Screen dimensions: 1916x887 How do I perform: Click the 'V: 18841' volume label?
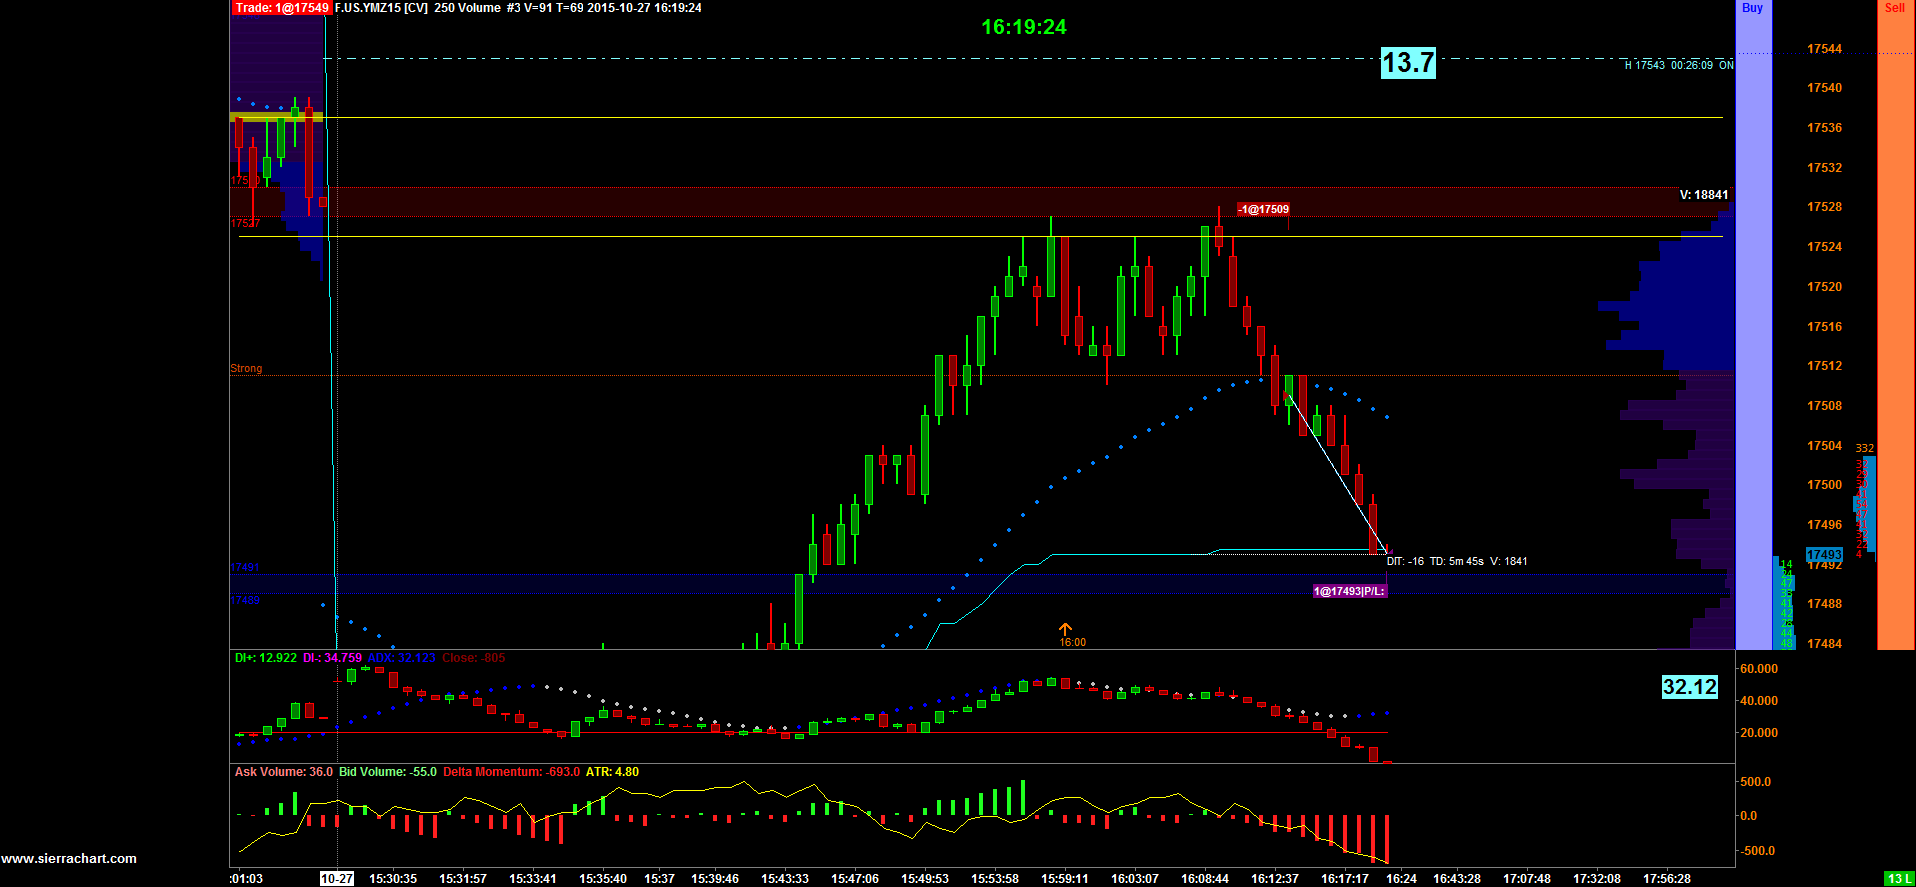1704,195
